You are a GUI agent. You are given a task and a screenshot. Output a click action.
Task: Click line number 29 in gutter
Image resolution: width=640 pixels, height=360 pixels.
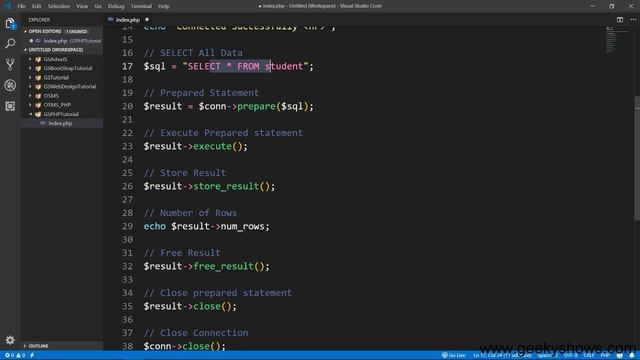point(127,226)
